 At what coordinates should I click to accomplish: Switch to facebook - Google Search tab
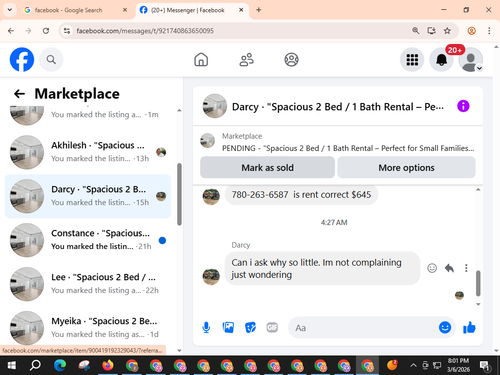click(x=68, y=10)
